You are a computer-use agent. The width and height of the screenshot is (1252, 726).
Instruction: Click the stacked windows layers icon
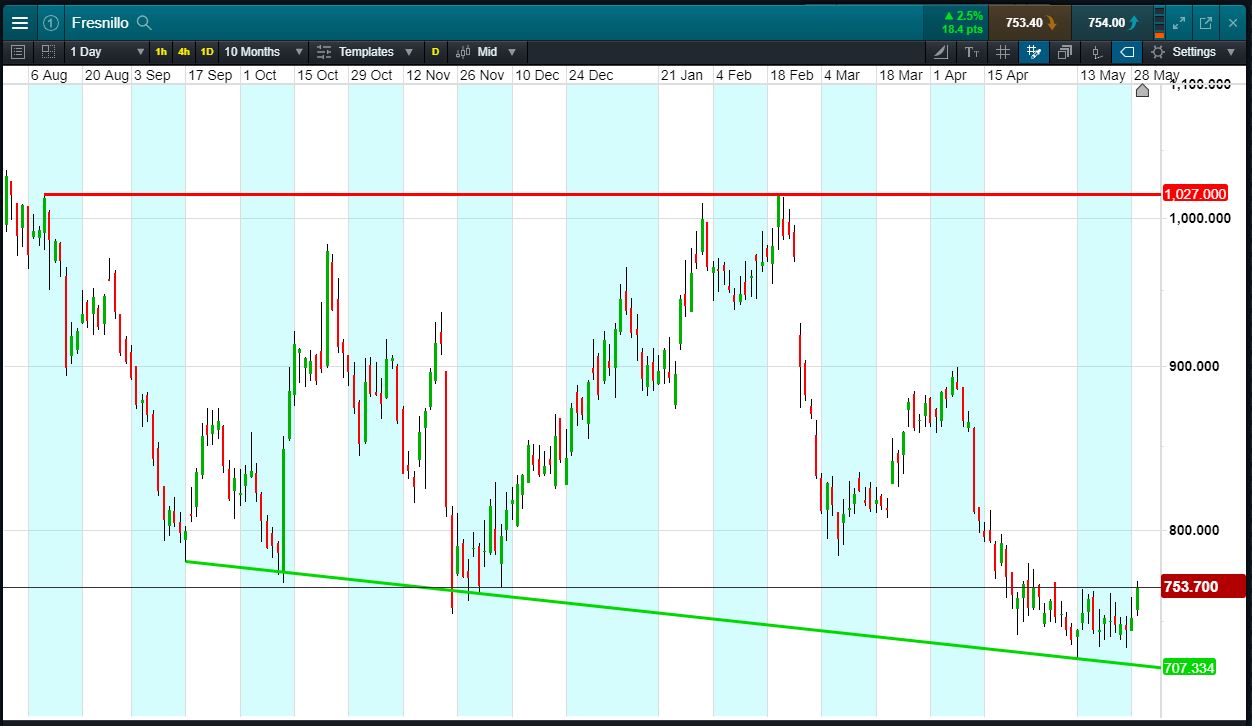pos(1065,52)
